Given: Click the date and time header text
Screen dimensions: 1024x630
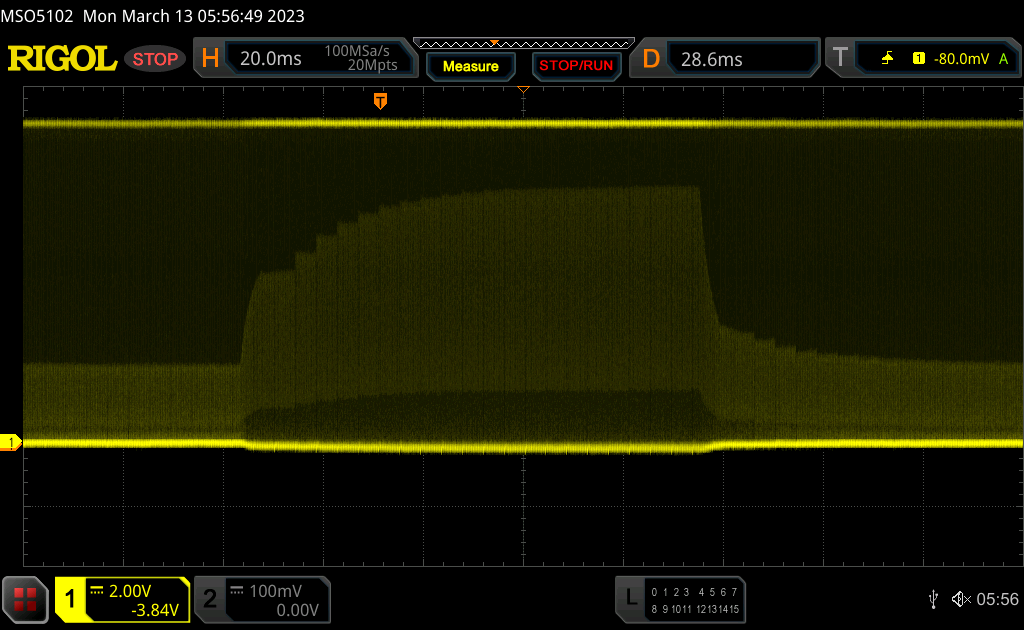Looking at the screenshot, I should pos(193,16).
